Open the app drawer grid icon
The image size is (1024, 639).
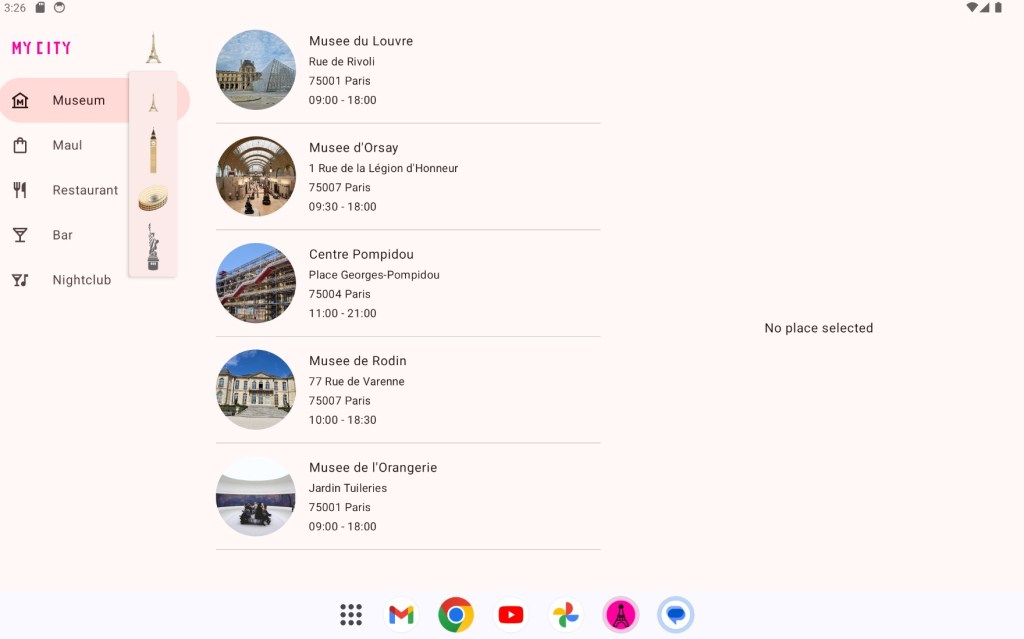[x=351, y=614]
